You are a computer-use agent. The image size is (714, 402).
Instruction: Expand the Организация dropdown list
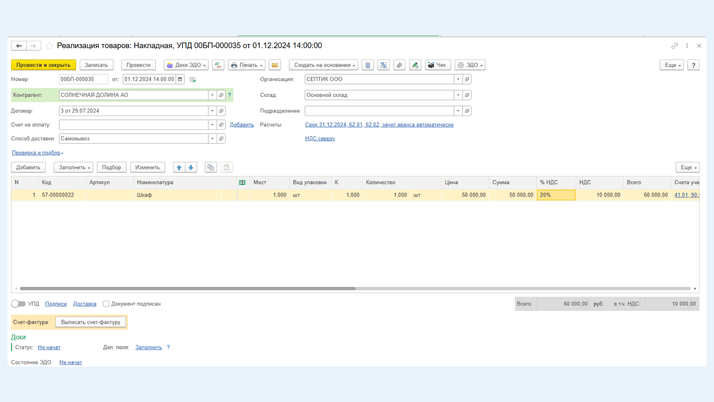(458, 79)
